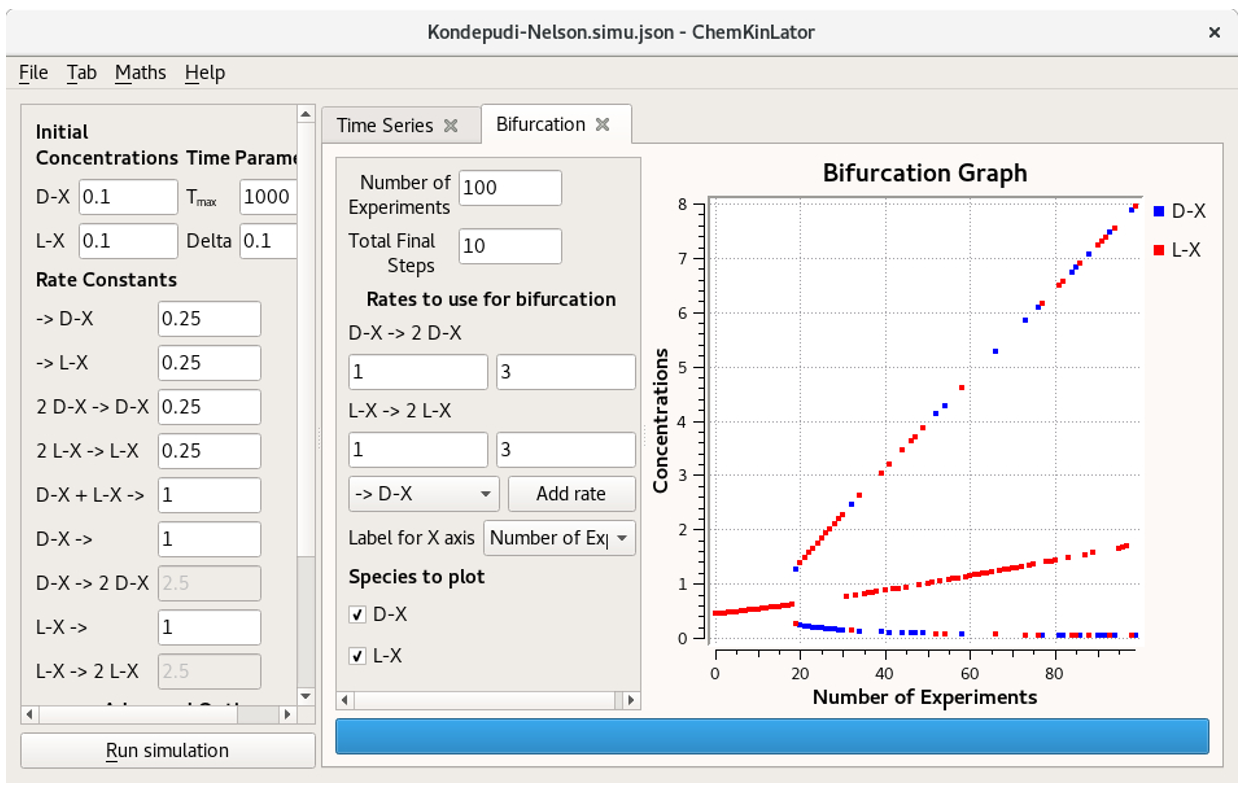Close the Time Series tab
Image resolution: width=1244 pixels, height=791 pixels.
[x=452, y=125]
